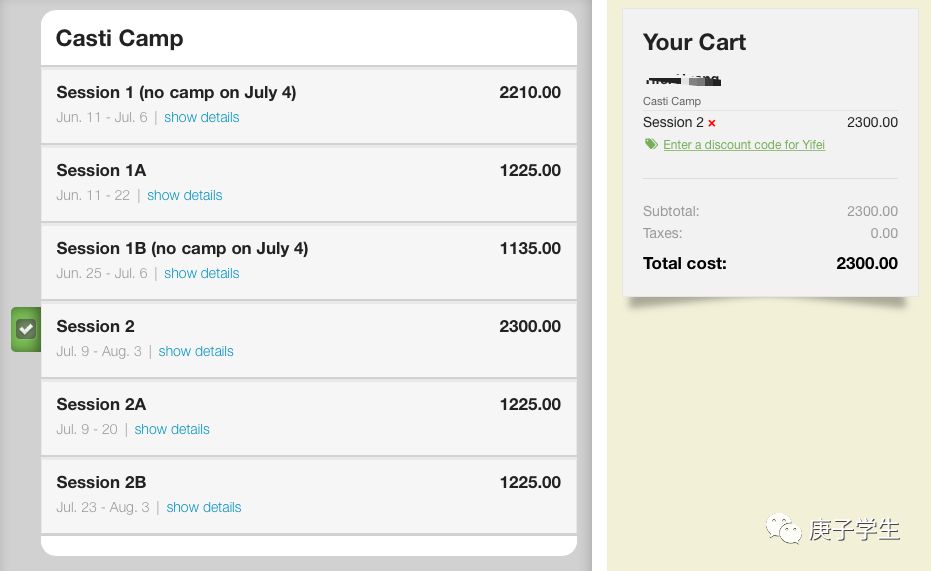Click the Casti Camp header
The width and height of the screenshot is (931, 571).
tap(120, 39)
